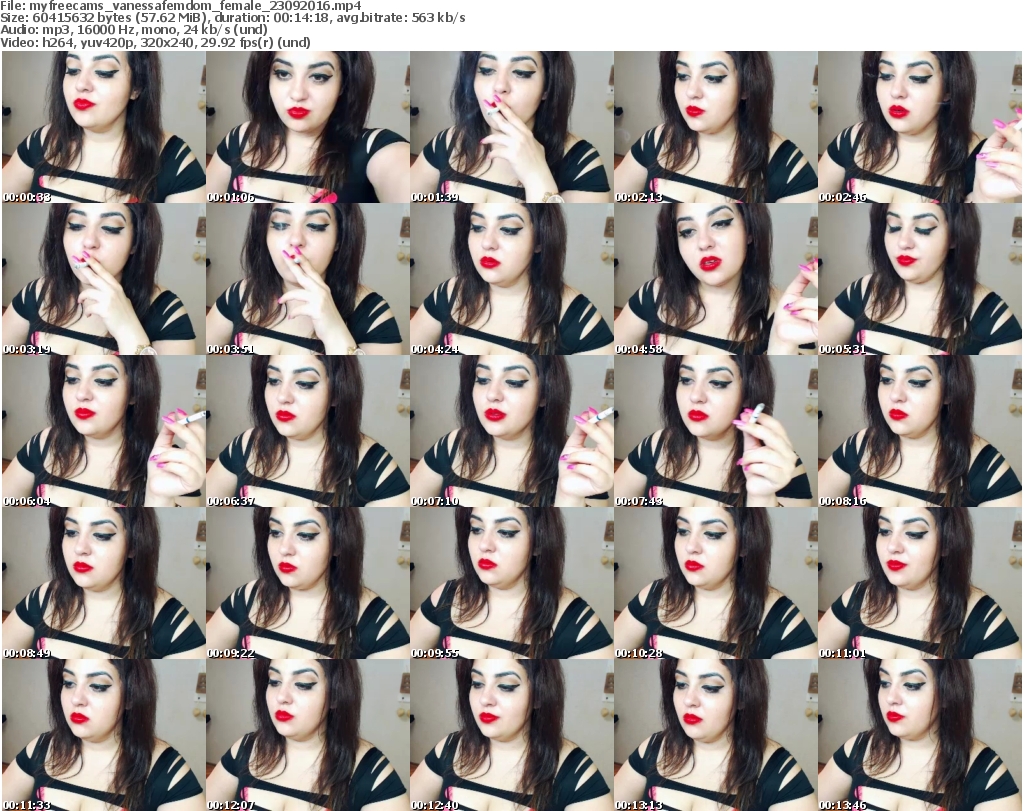Click the File name line in header
Viewport: 1024px width, 811px height.
181,6
